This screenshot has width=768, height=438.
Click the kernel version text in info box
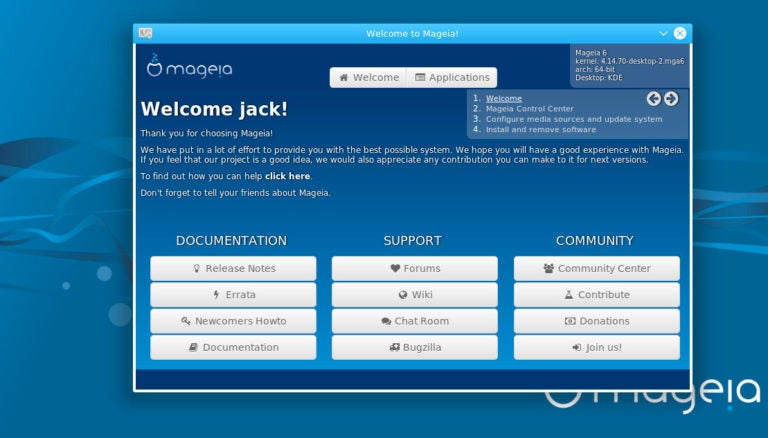click(x=629, y=61)
